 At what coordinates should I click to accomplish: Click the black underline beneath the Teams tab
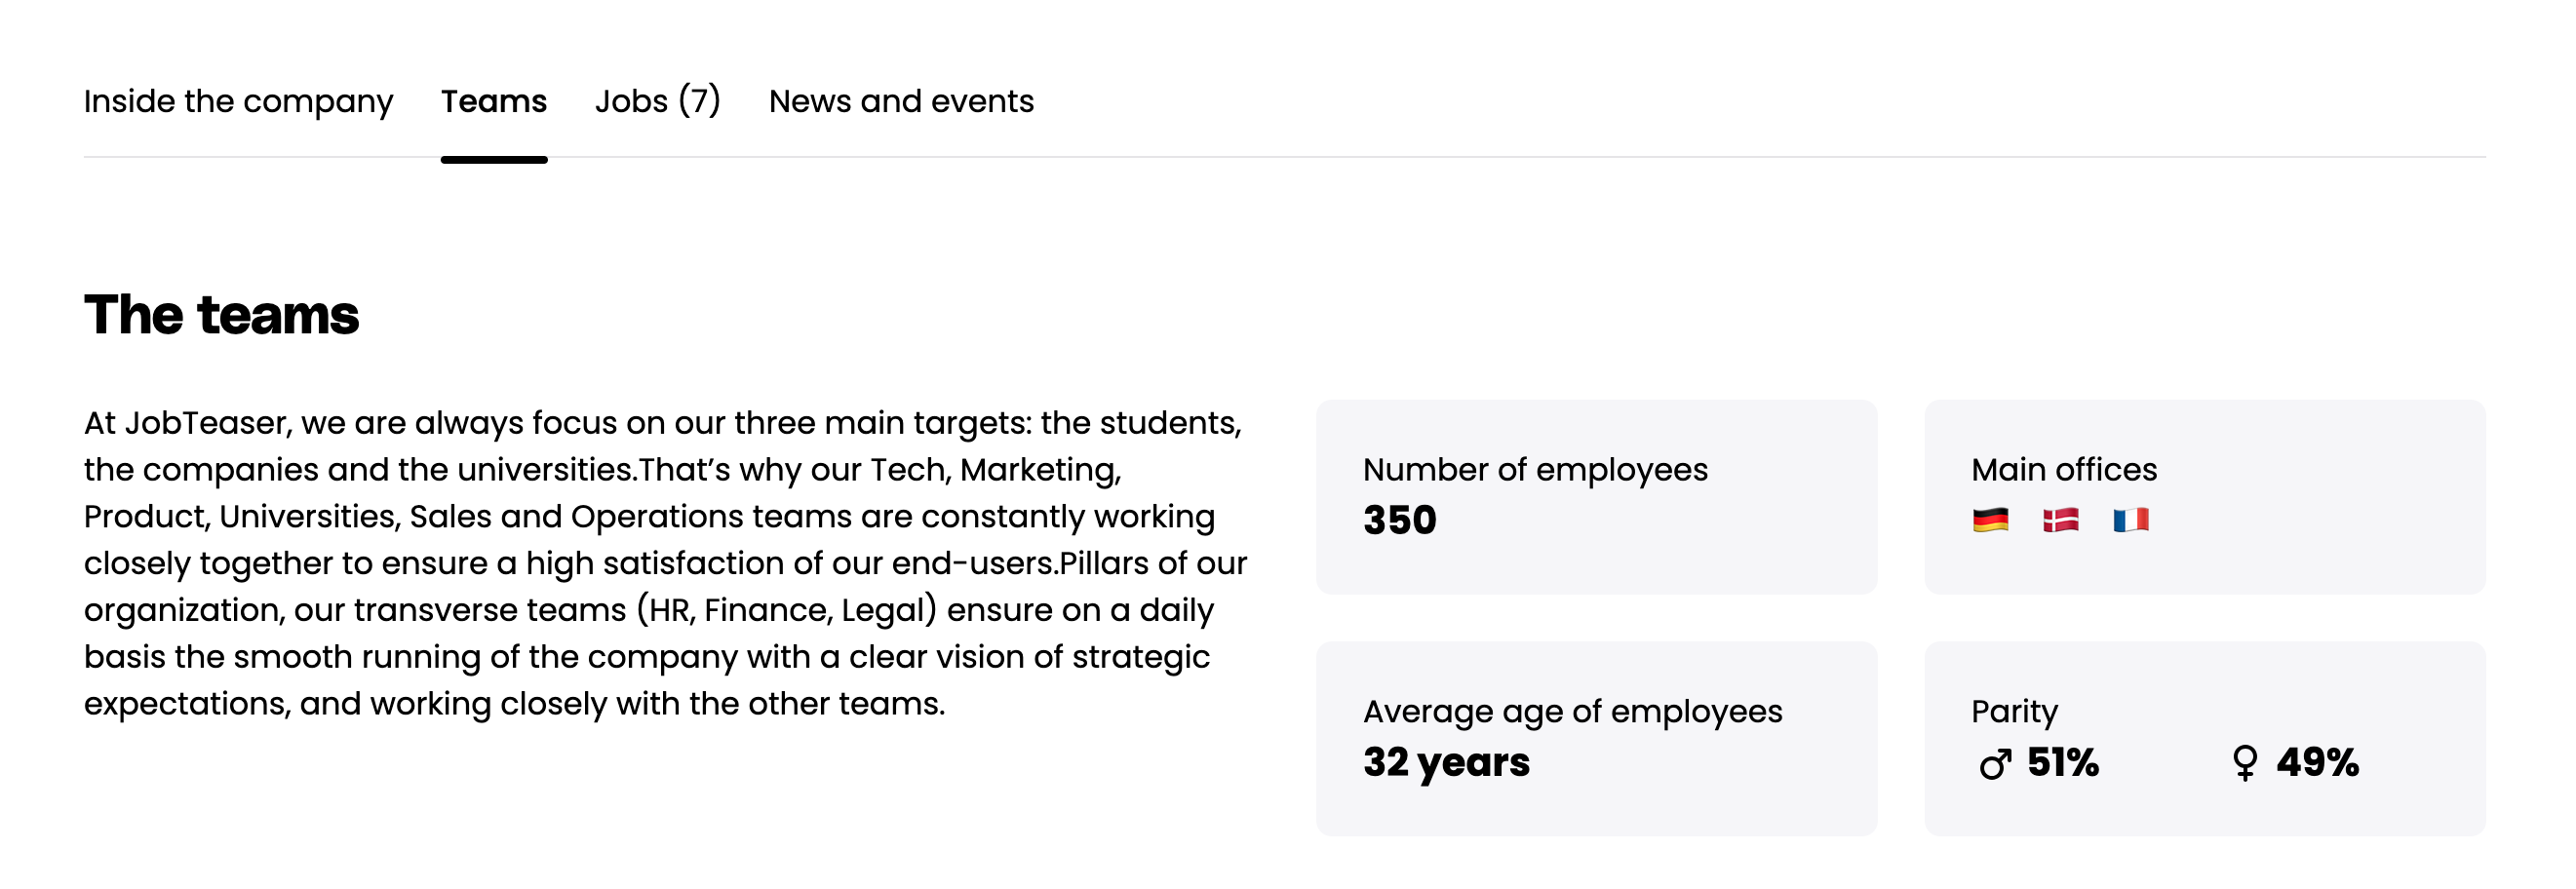[494, 160]
